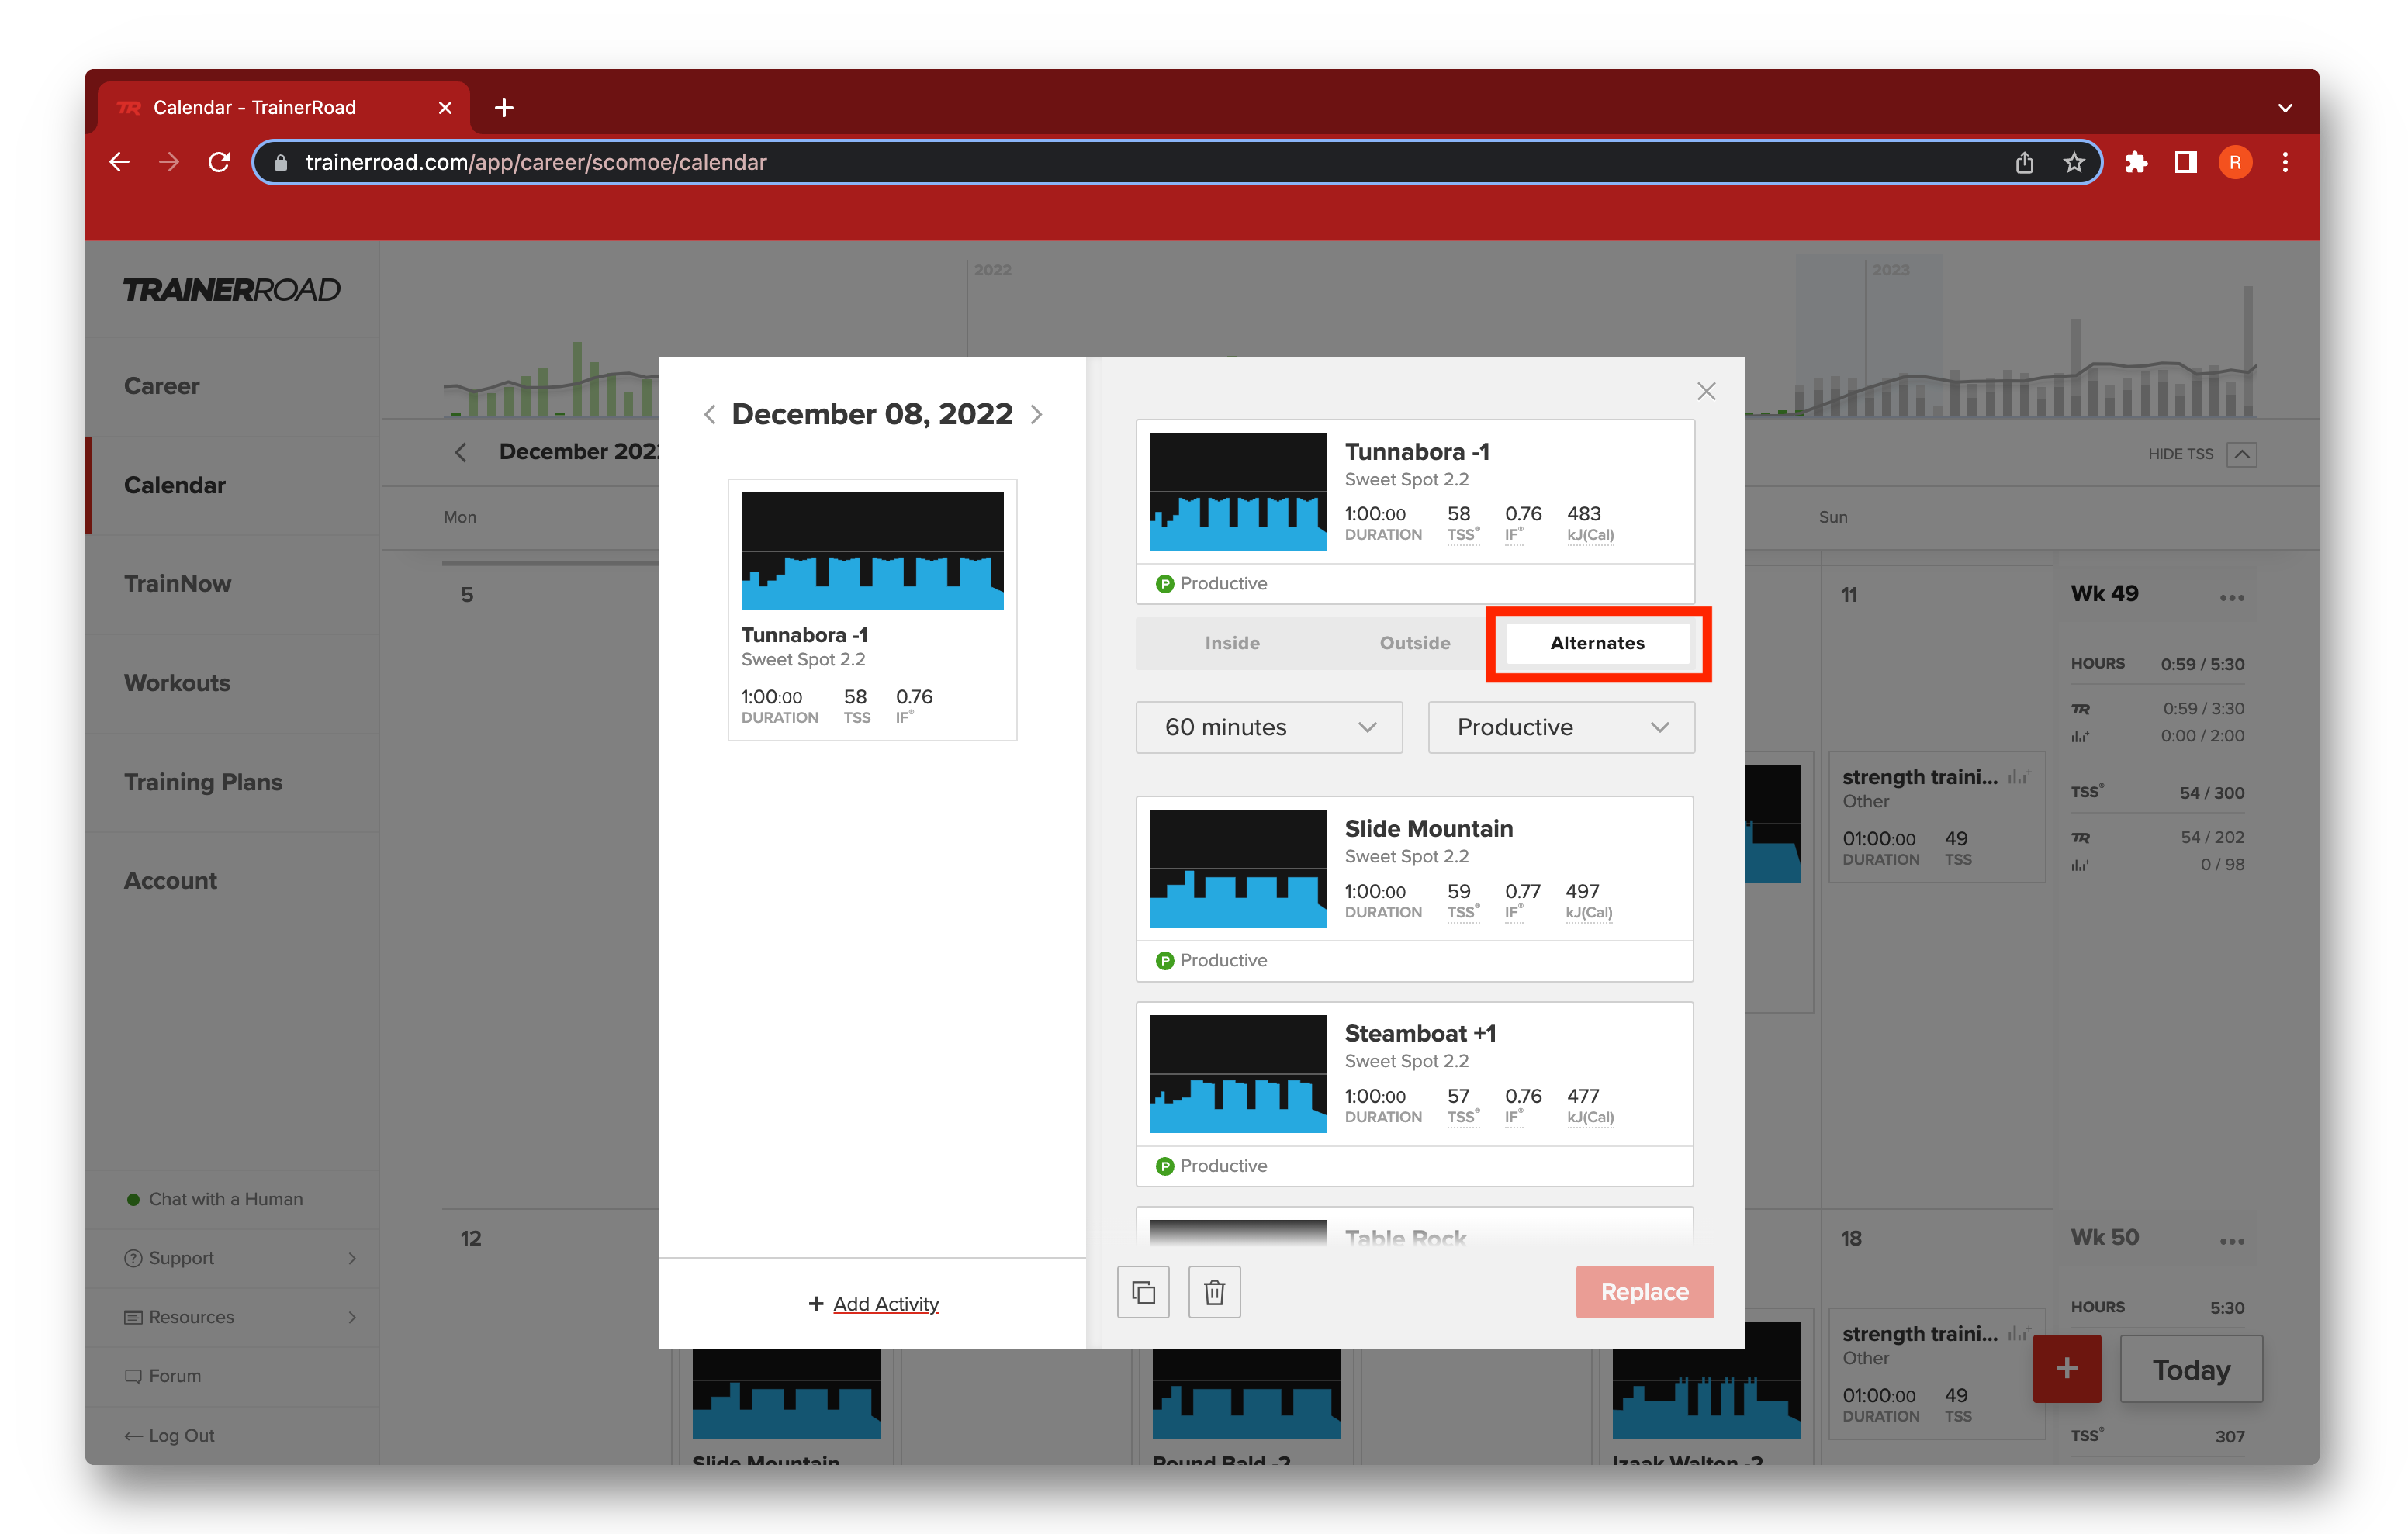
Task: Expand the tab search chevron
Action: point(2285,107)
